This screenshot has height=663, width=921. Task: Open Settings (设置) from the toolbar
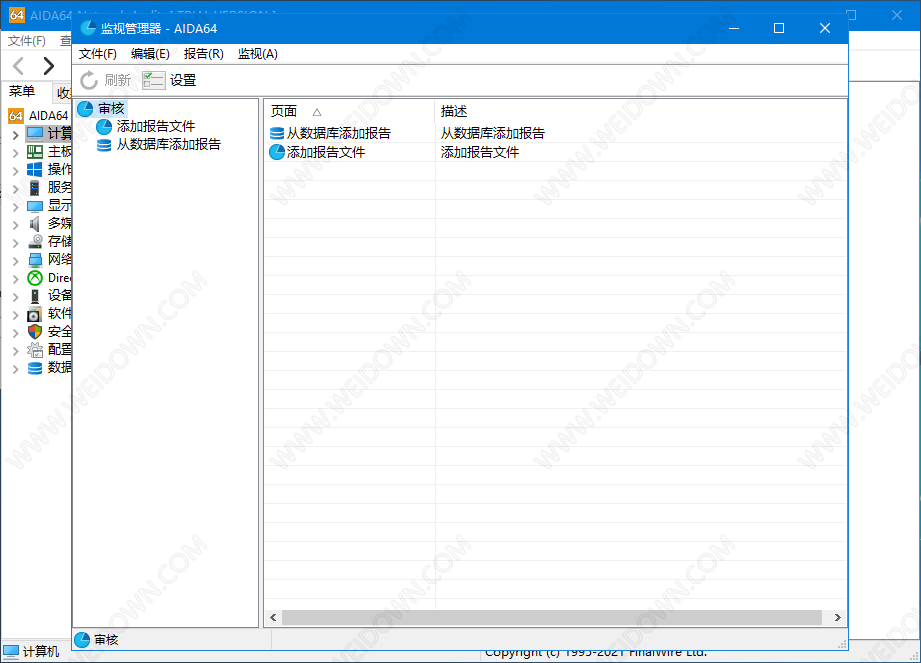[x=154, y=81]
